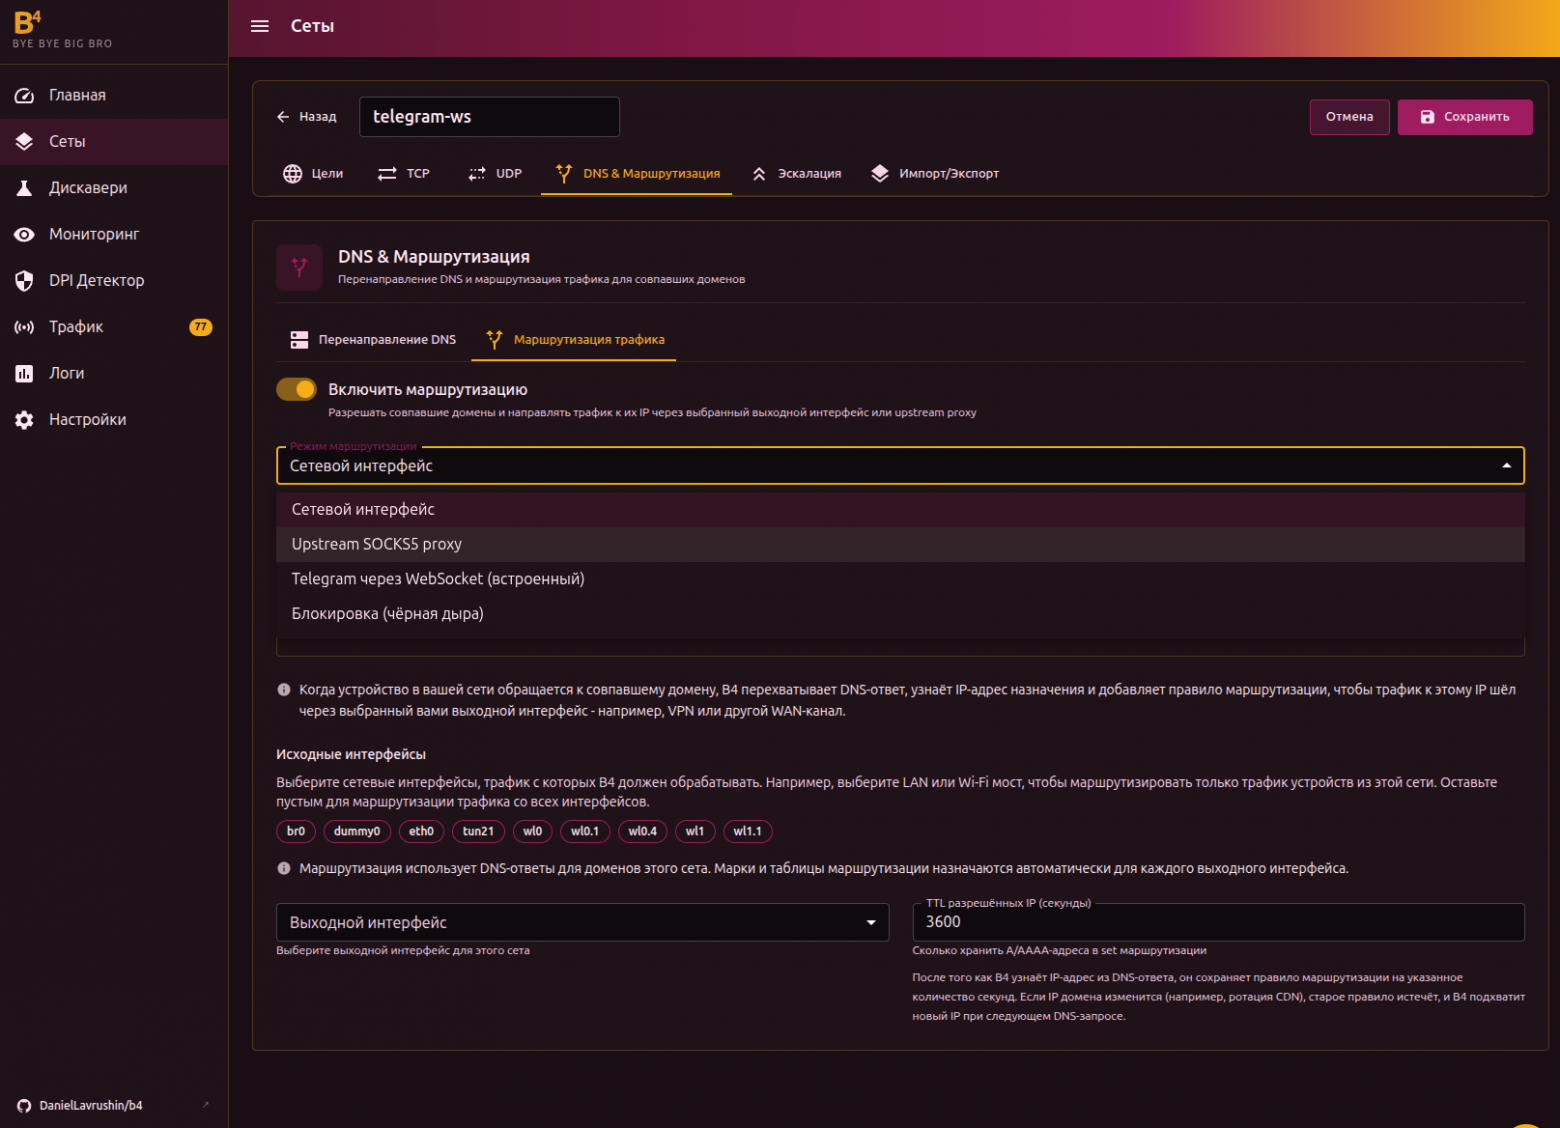Click the Мониторинг eye icon
The width and height of the screenshot is (1560, 1128).
(24, 234)
